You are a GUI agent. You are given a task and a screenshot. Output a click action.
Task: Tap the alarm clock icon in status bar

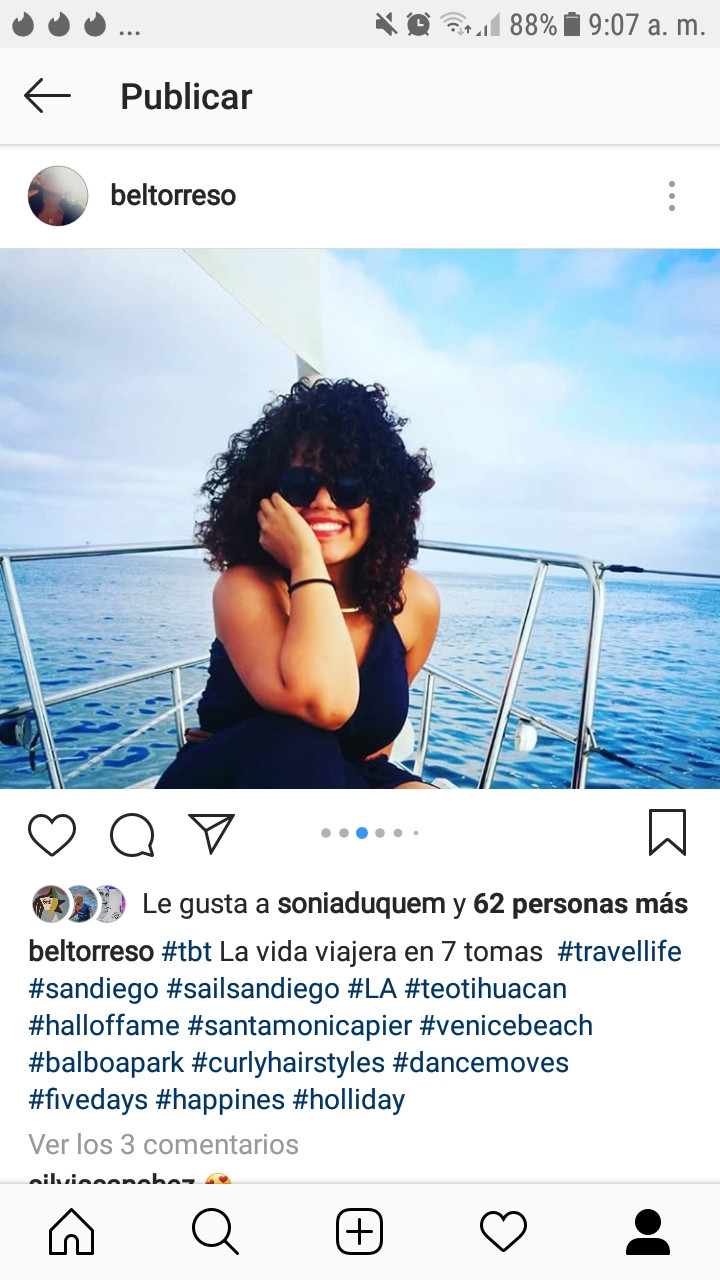tap(419, 24)
